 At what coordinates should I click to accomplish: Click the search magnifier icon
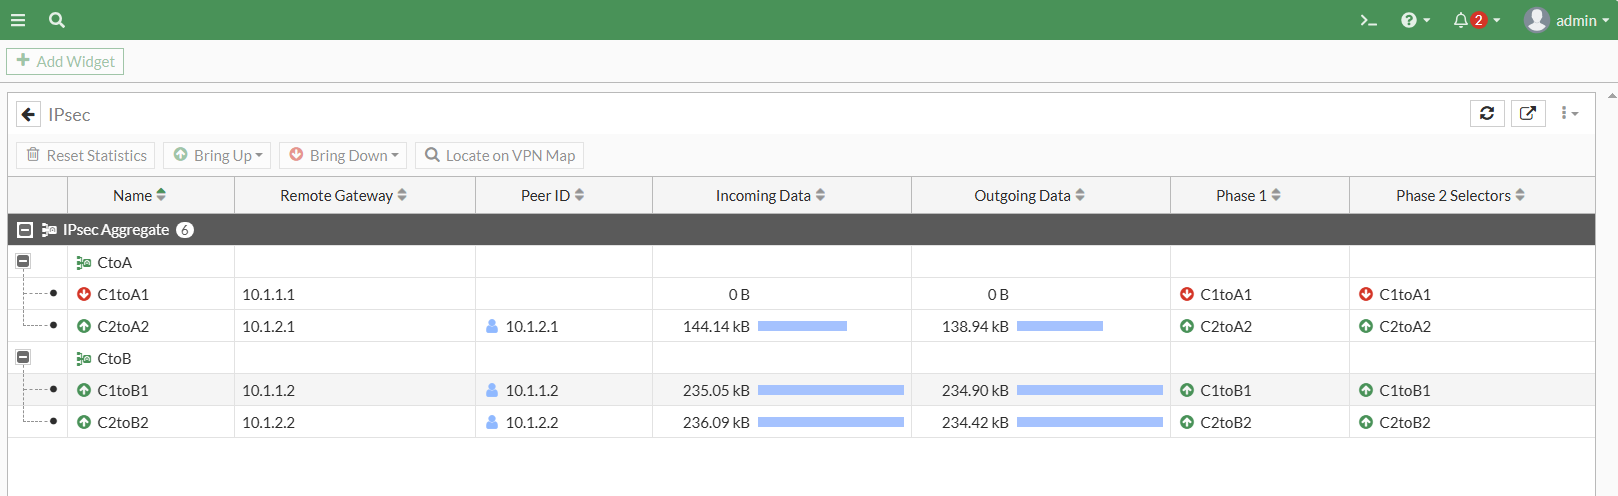[x=57, y=20]
